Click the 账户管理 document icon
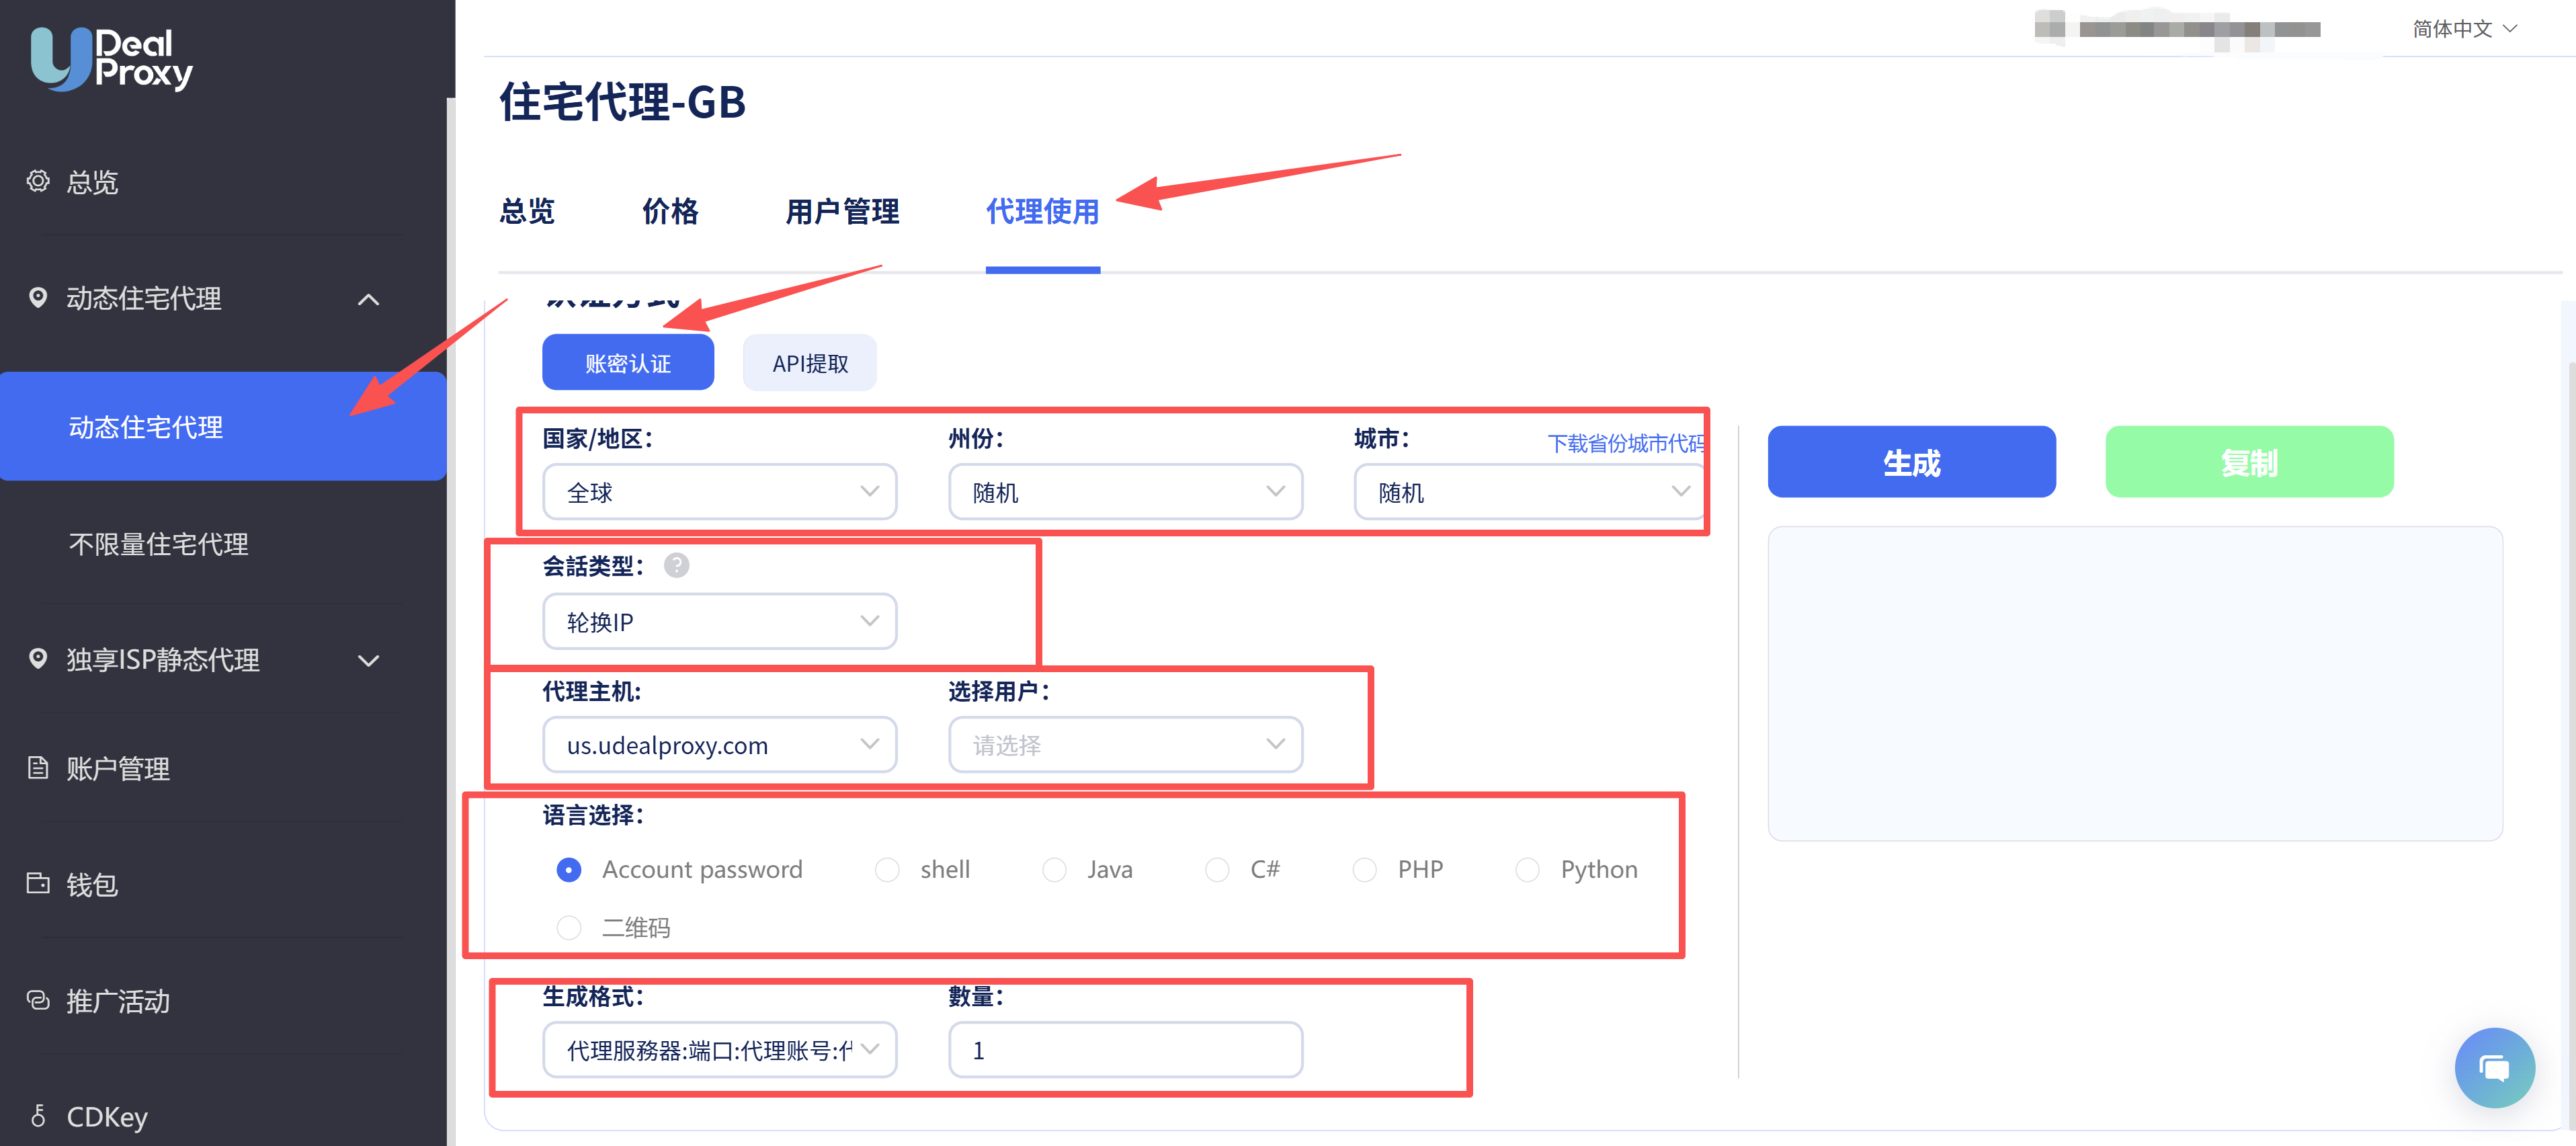Image resolution: width=2576 pixels, height=1146 pixels. pyautogui.click(x=38, y=768)
